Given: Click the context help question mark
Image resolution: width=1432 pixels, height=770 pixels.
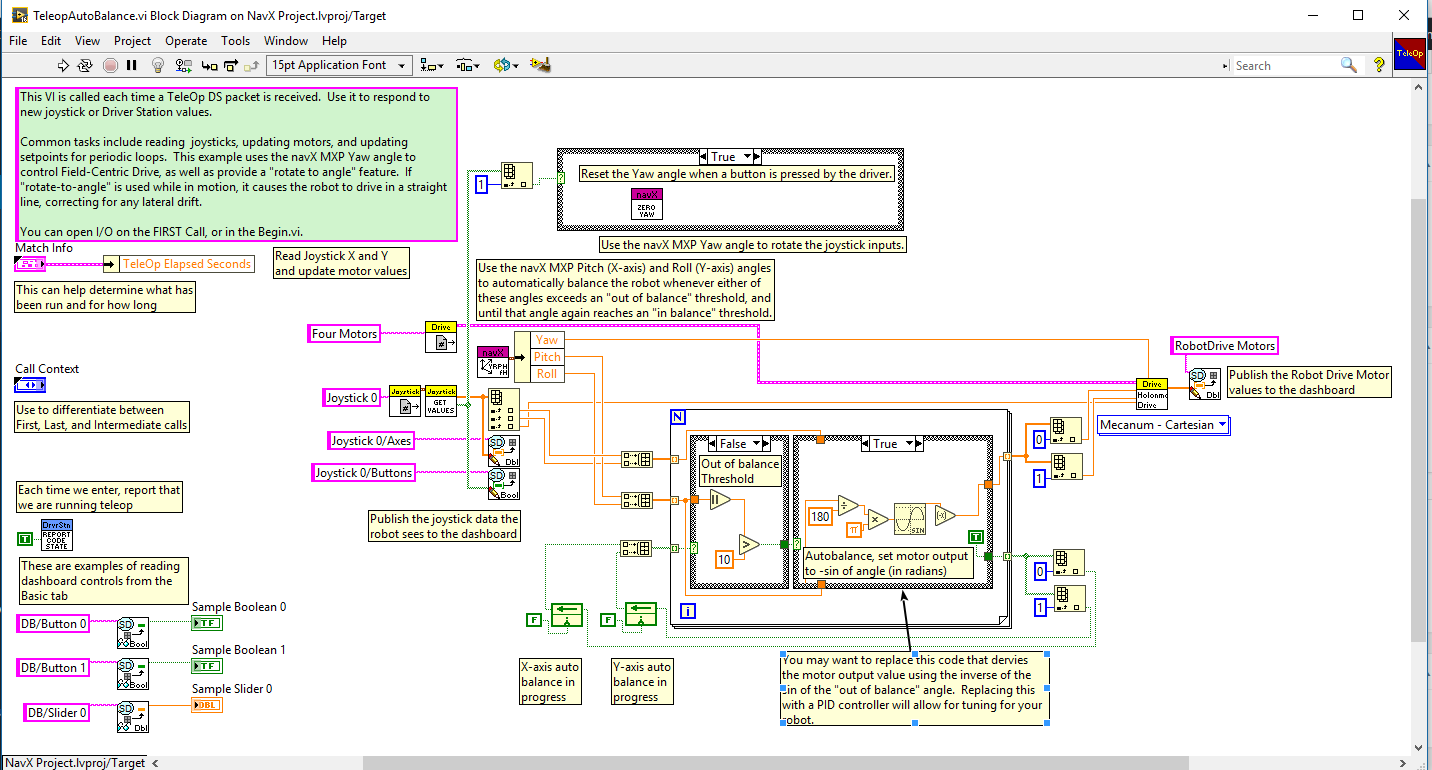Looking at the screenshot, I should (1379, 65).
